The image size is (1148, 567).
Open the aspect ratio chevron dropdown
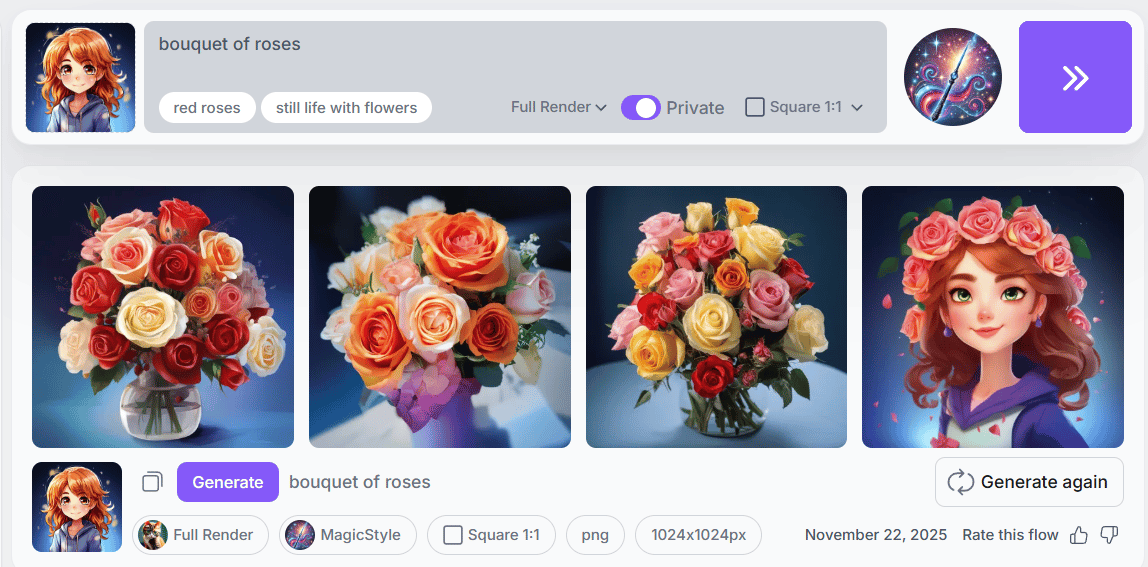pyautogui.click(x=857, y=108)
